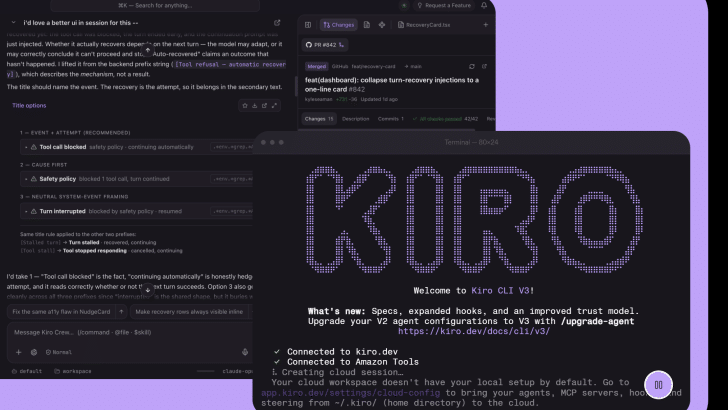Screen dimensions: 728x410
Task: Switch to the Changes panel tab
Action: 338,25
